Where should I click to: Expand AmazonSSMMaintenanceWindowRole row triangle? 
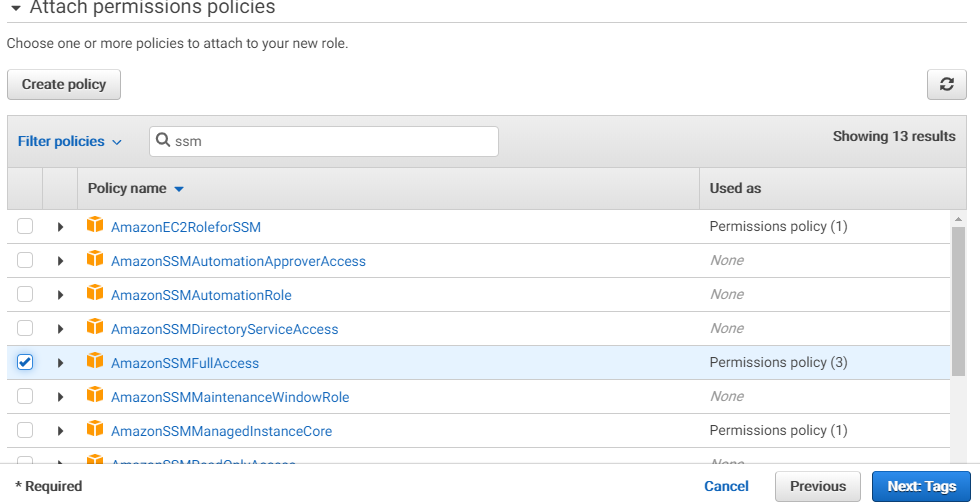pos(60,397)
